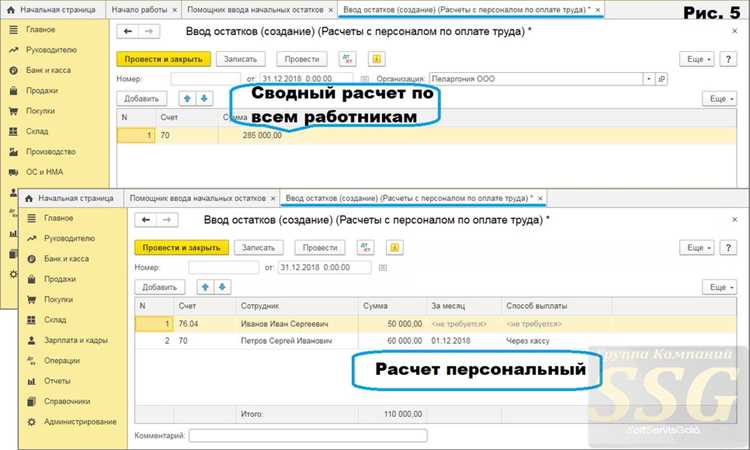The height and width of the screenshot is (450, 750).
Task: Click Добавить button in front window
Action: (x=160, y=287)
